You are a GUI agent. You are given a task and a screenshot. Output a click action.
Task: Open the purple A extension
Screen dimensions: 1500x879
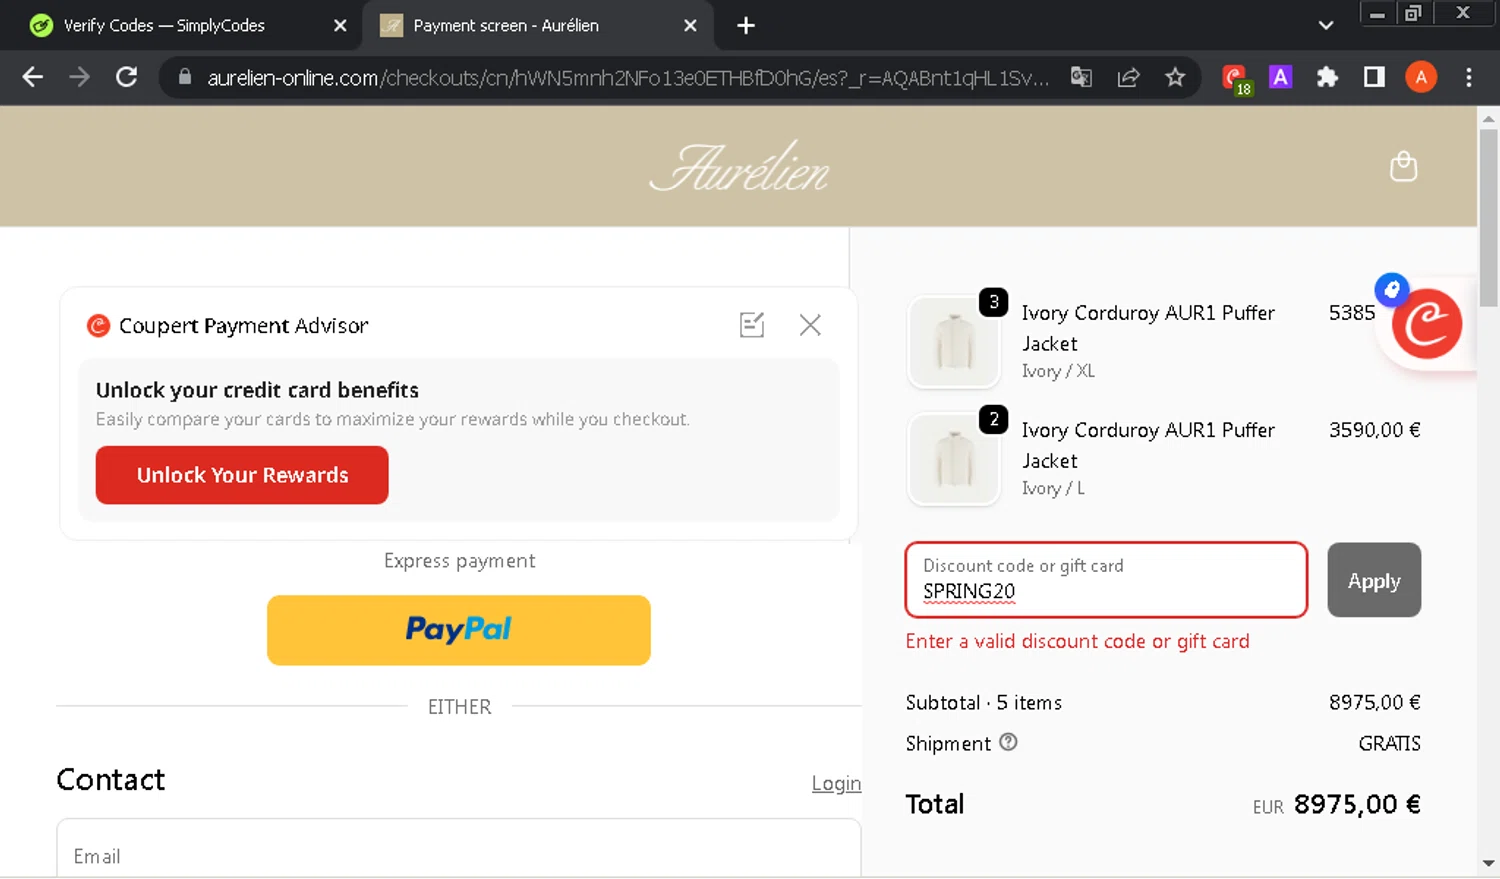coord(1280,77)
